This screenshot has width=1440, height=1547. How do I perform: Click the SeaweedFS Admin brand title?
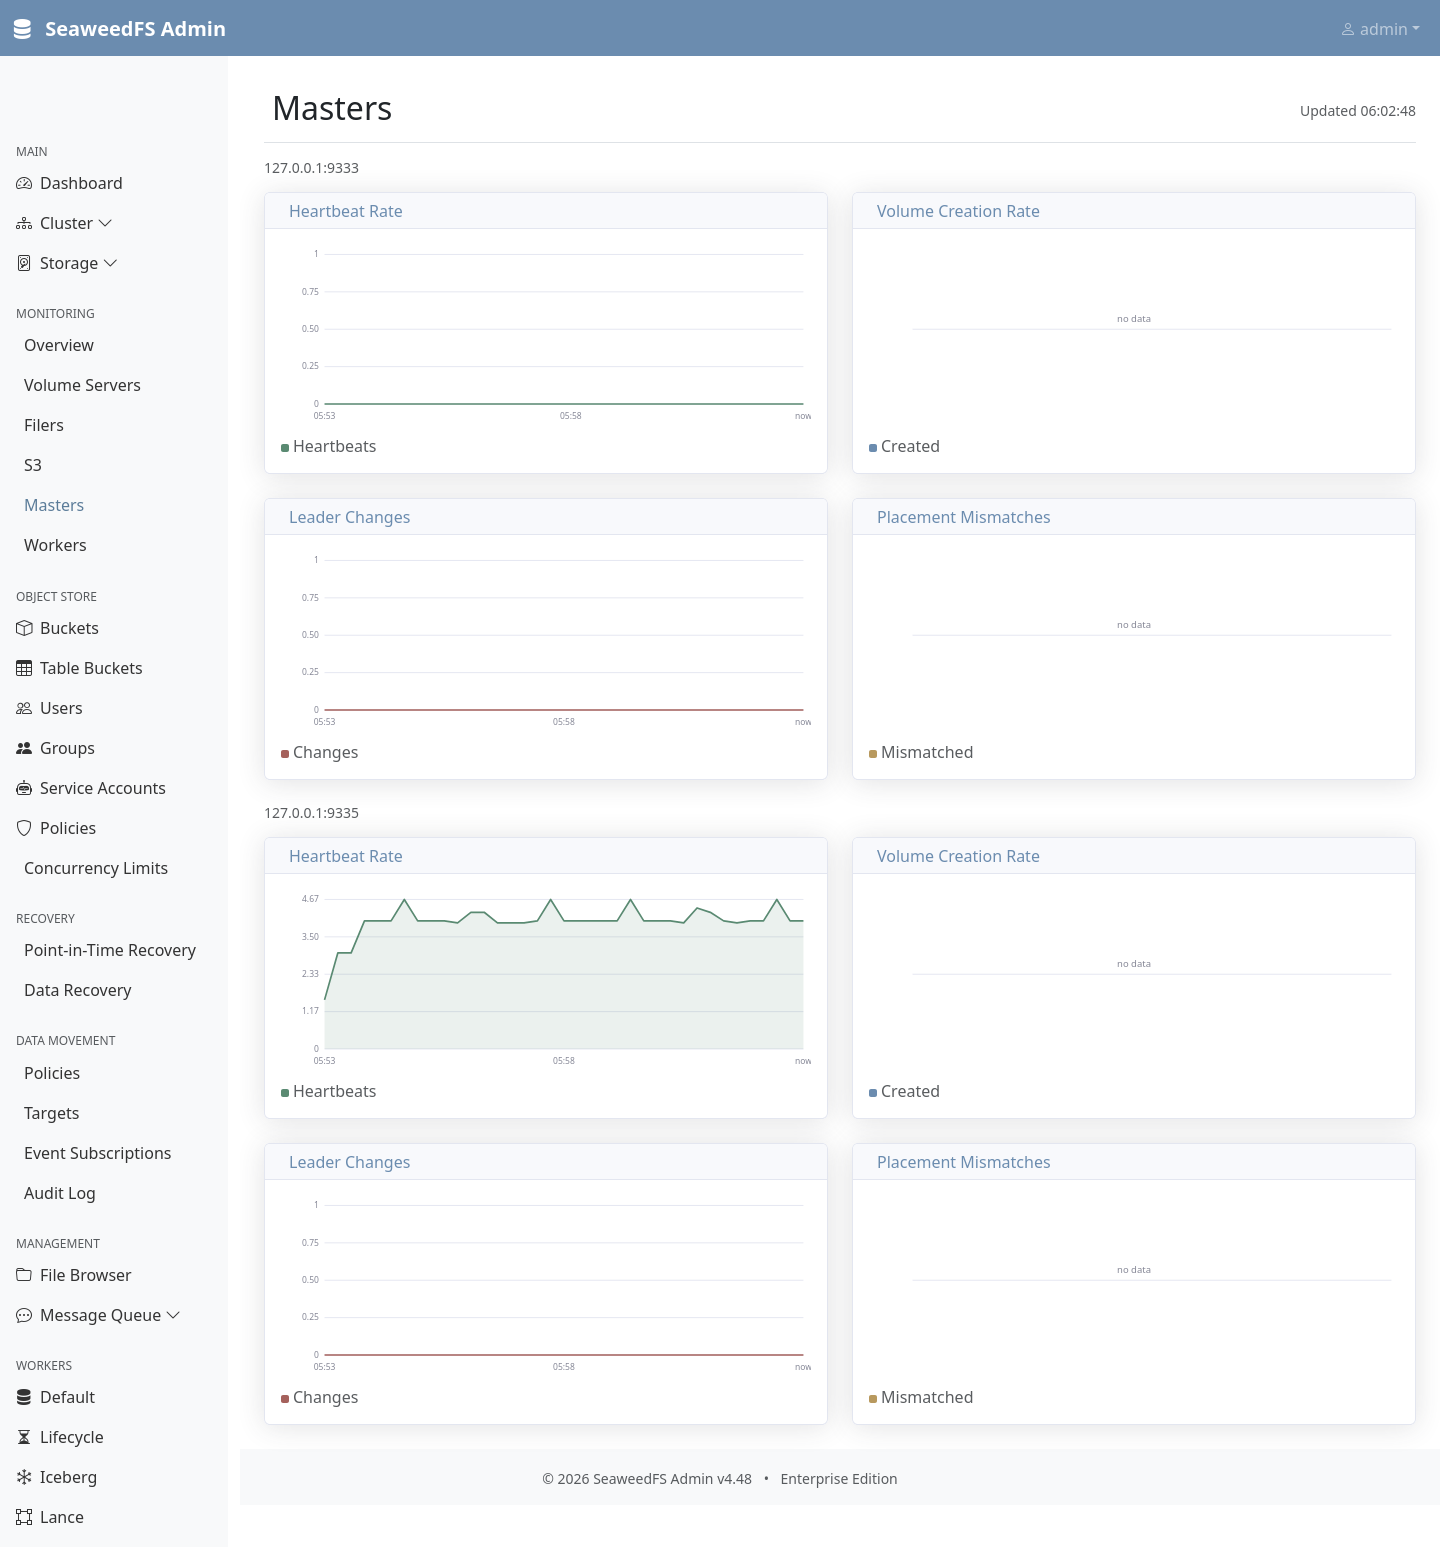tap(135, 29)
